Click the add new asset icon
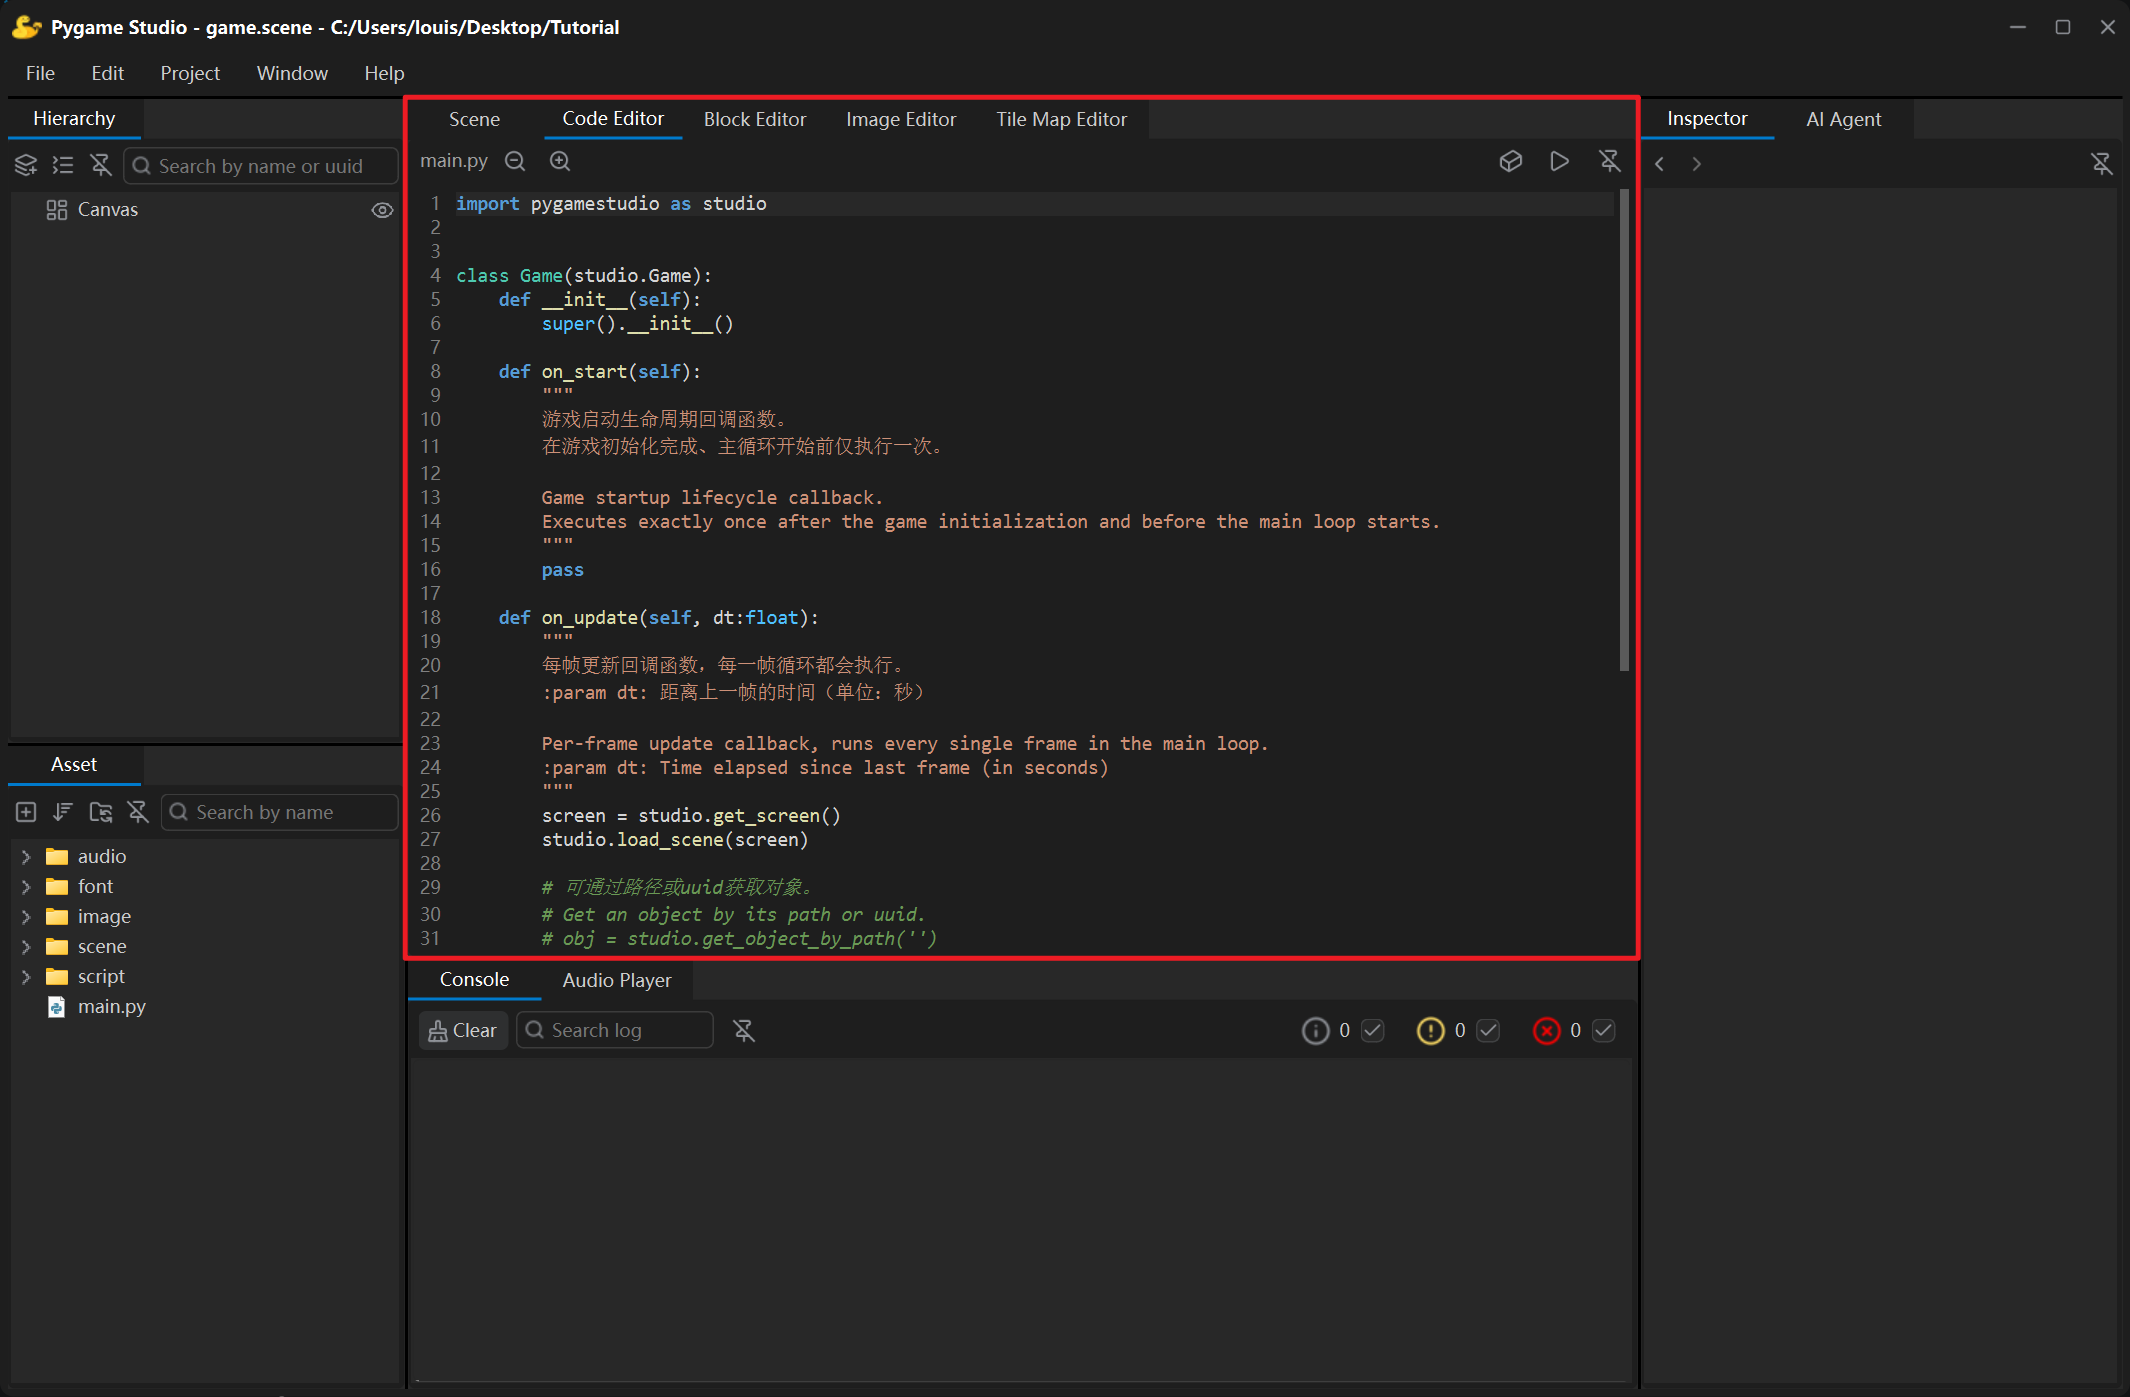The width and height of the screenshot is (2130, 1397). 26,812
